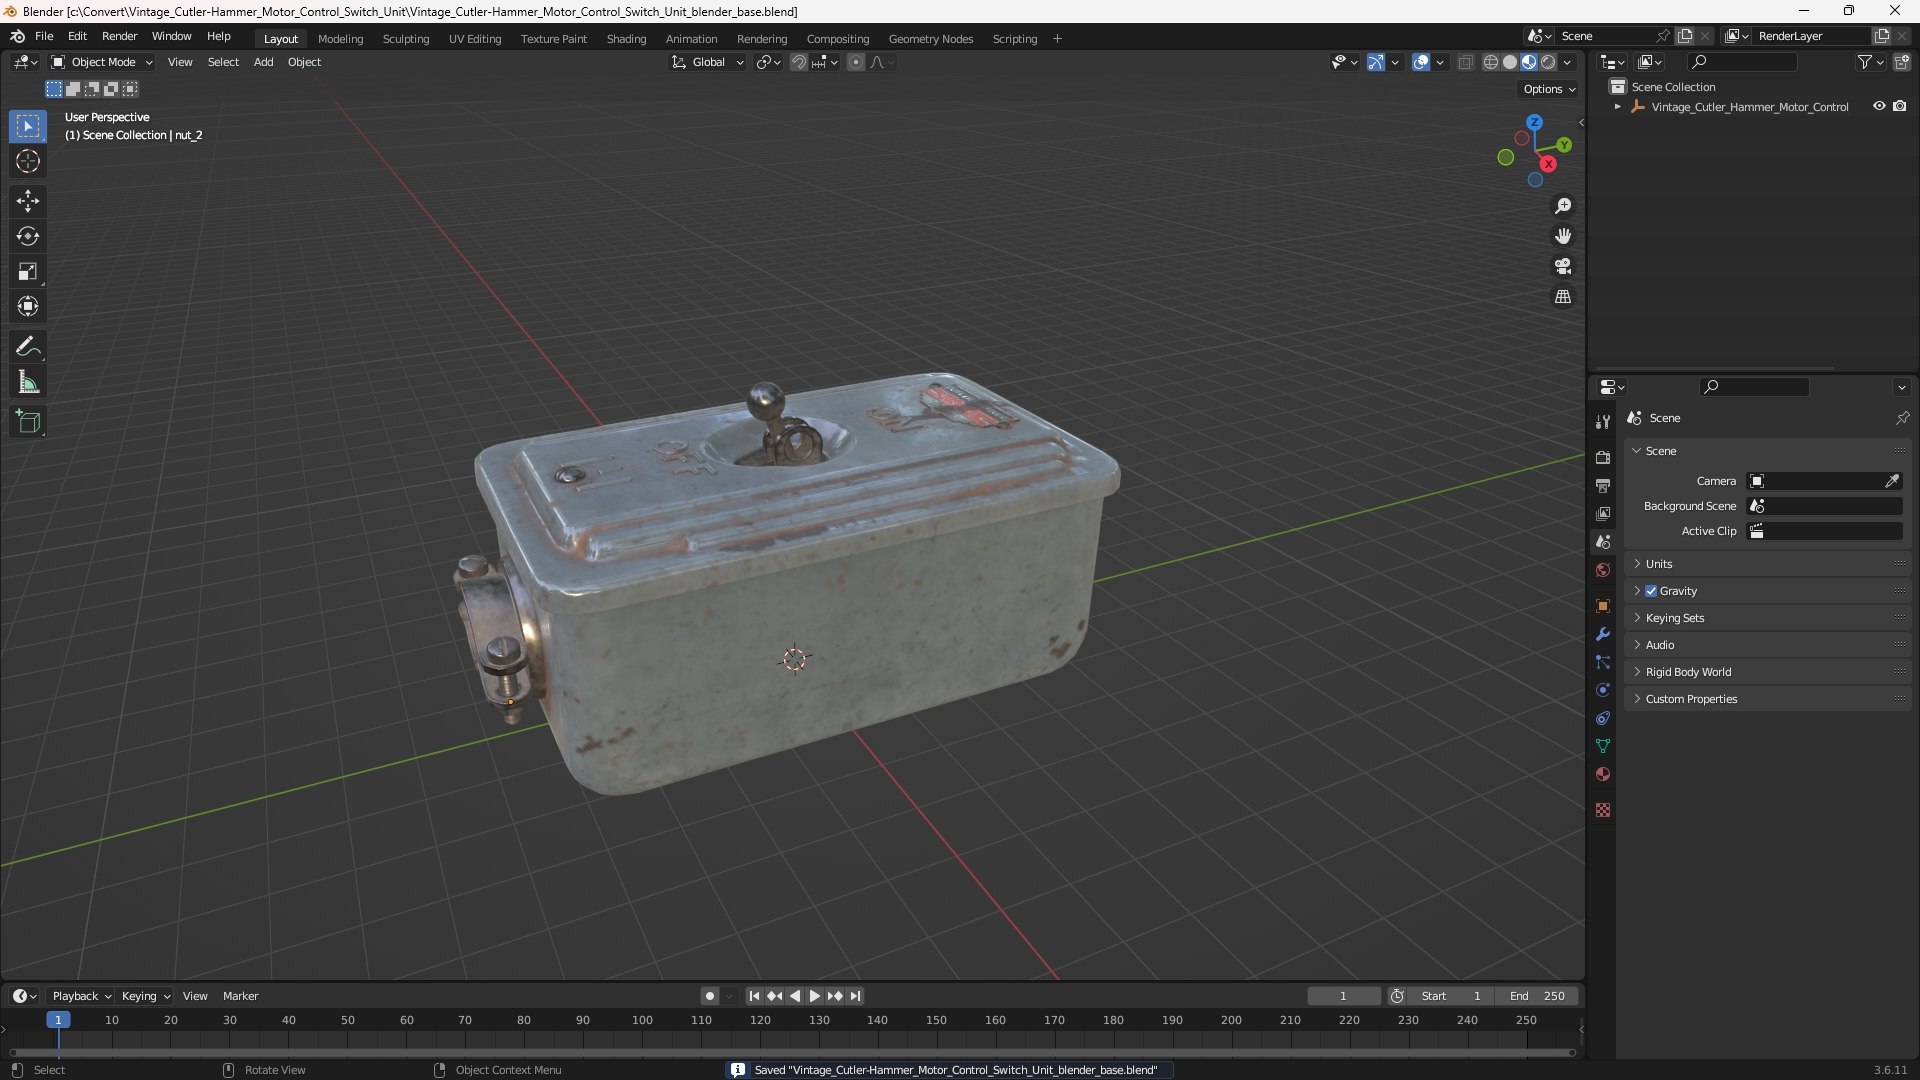This screenshot has height=1080, width=1920.
Task: Select the Annotate tool
Action: [28, 347]
